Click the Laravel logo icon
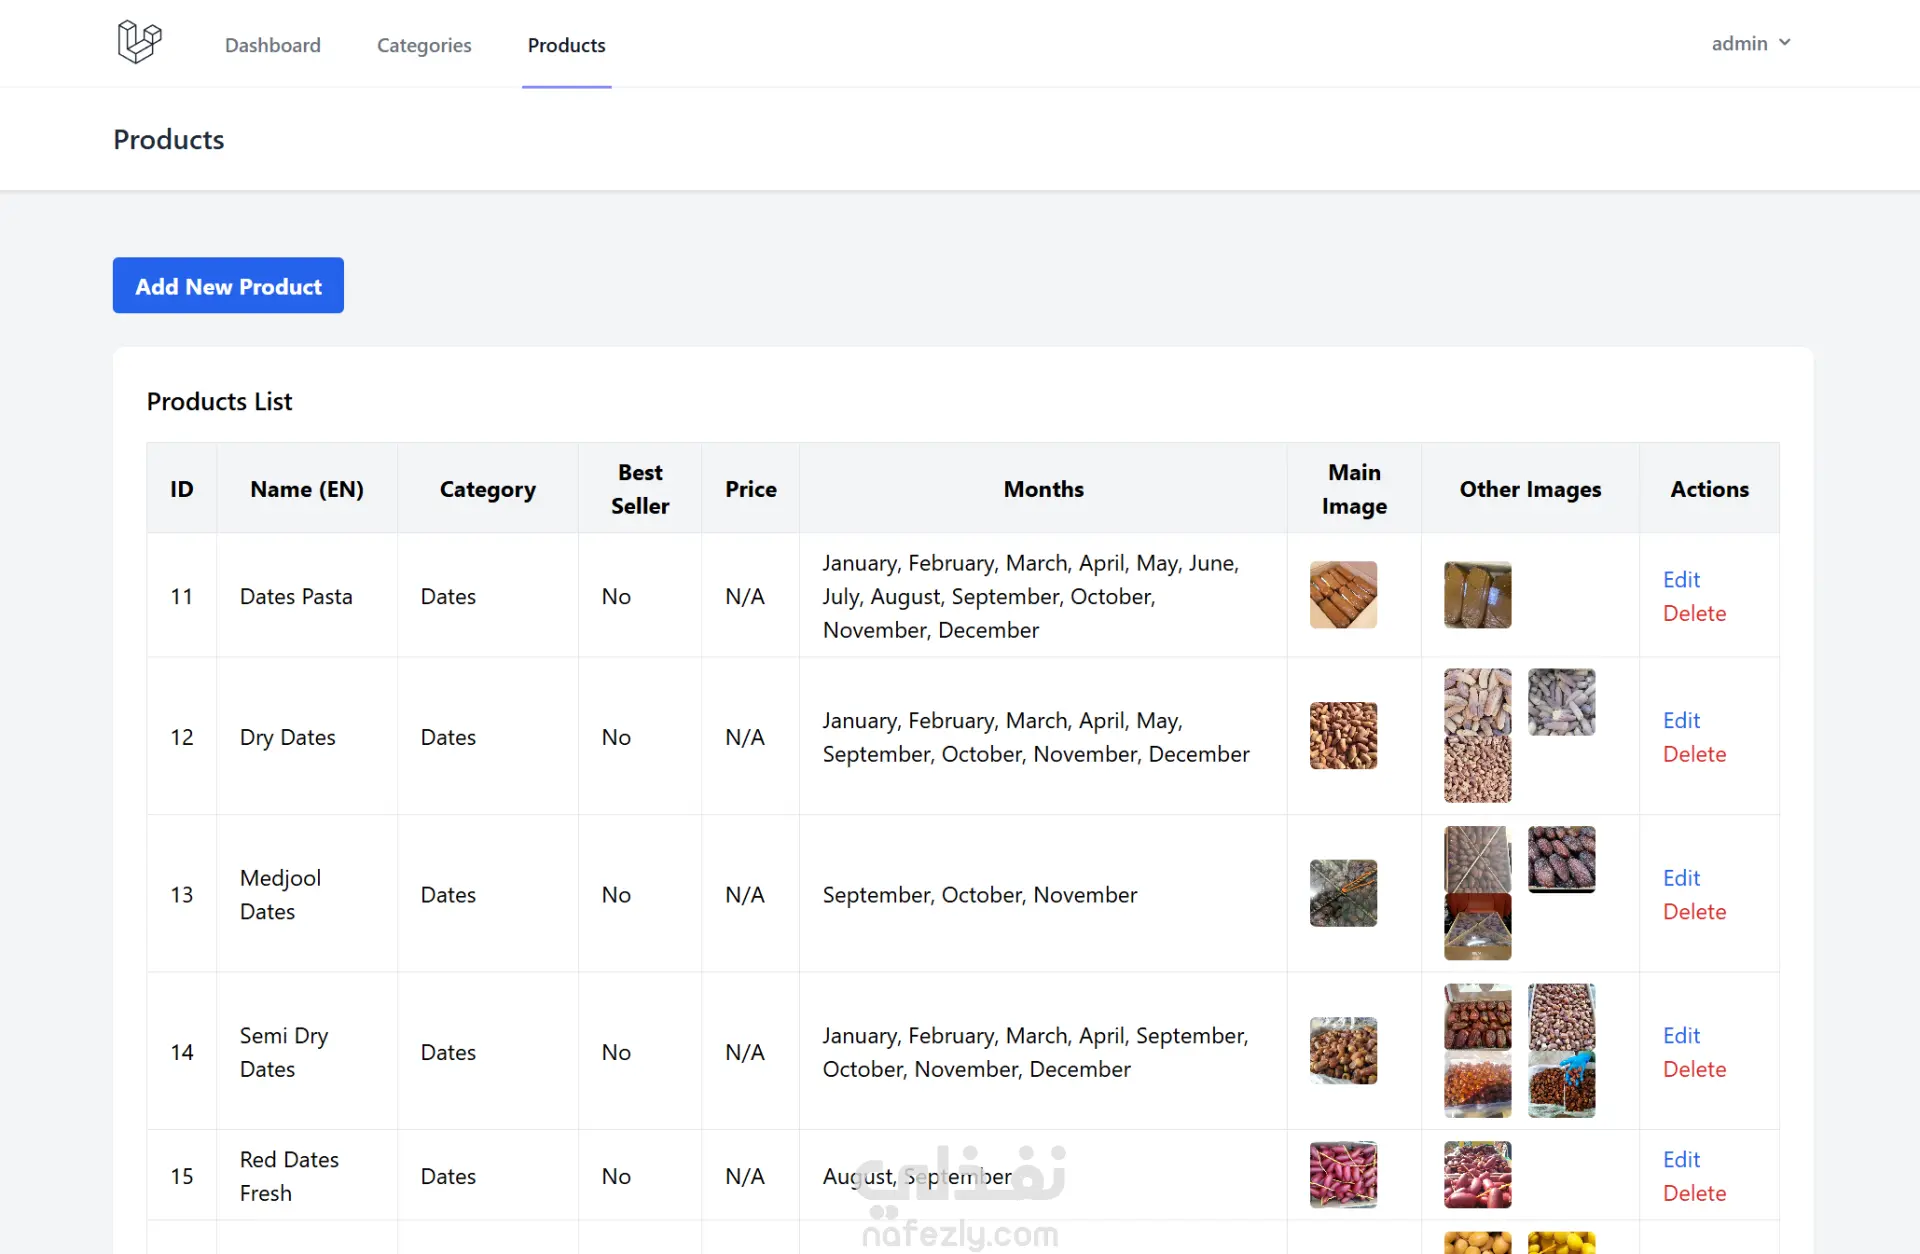 point(139,42)
